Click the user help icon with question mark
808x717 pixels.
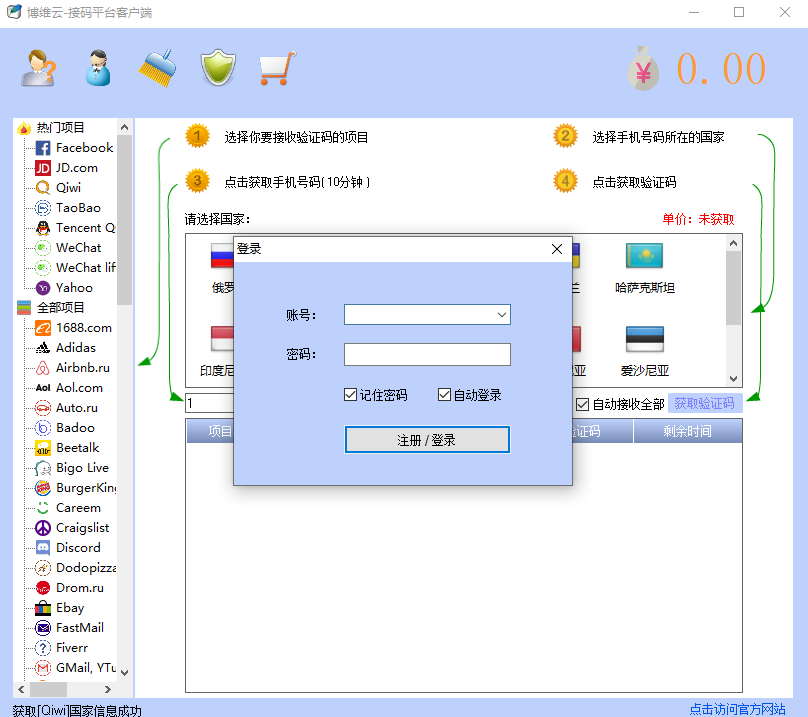(x=39, y=68)
